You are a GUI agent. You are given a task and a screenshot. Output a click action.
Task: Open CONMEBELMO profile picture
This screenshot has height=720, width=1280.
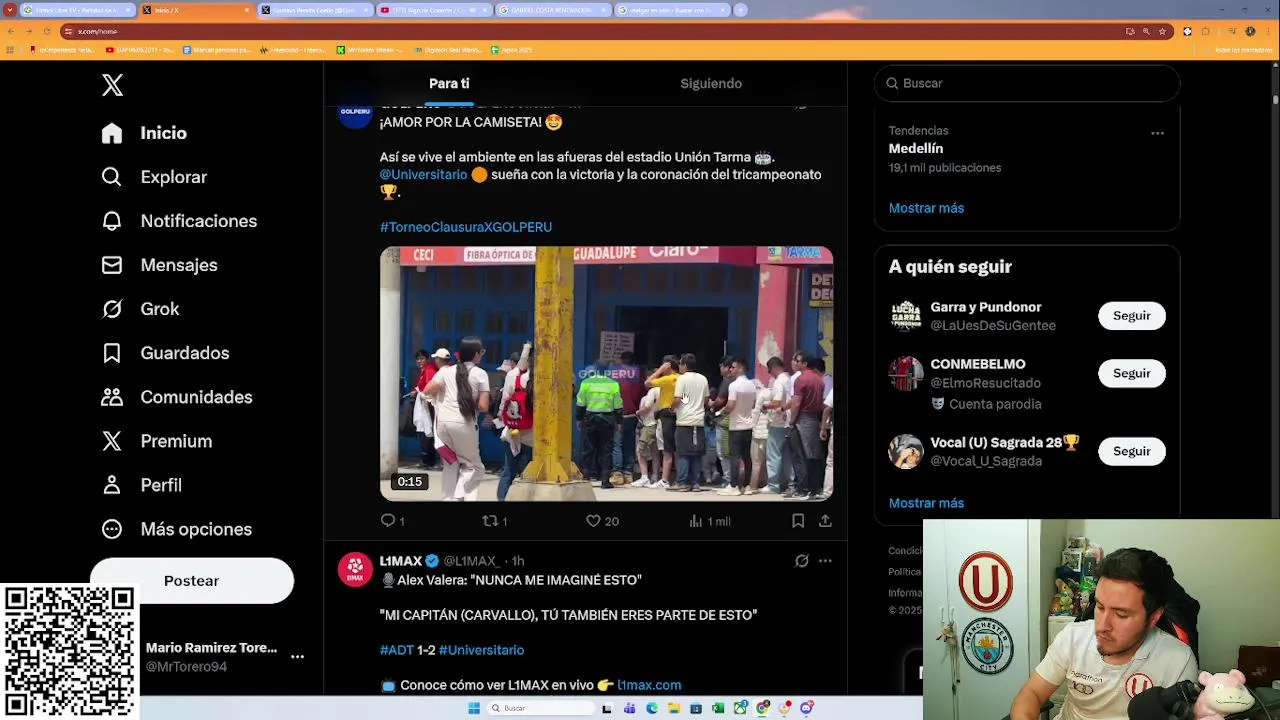[906, 374]
